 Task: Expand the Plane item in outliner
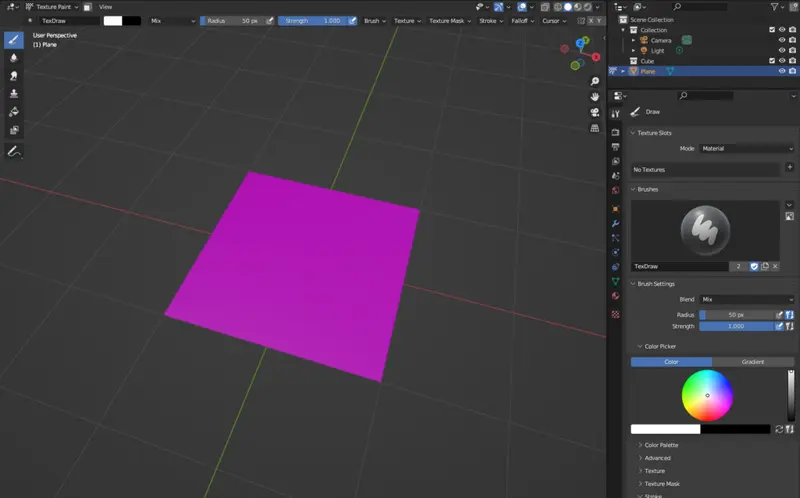pos(623,71)
